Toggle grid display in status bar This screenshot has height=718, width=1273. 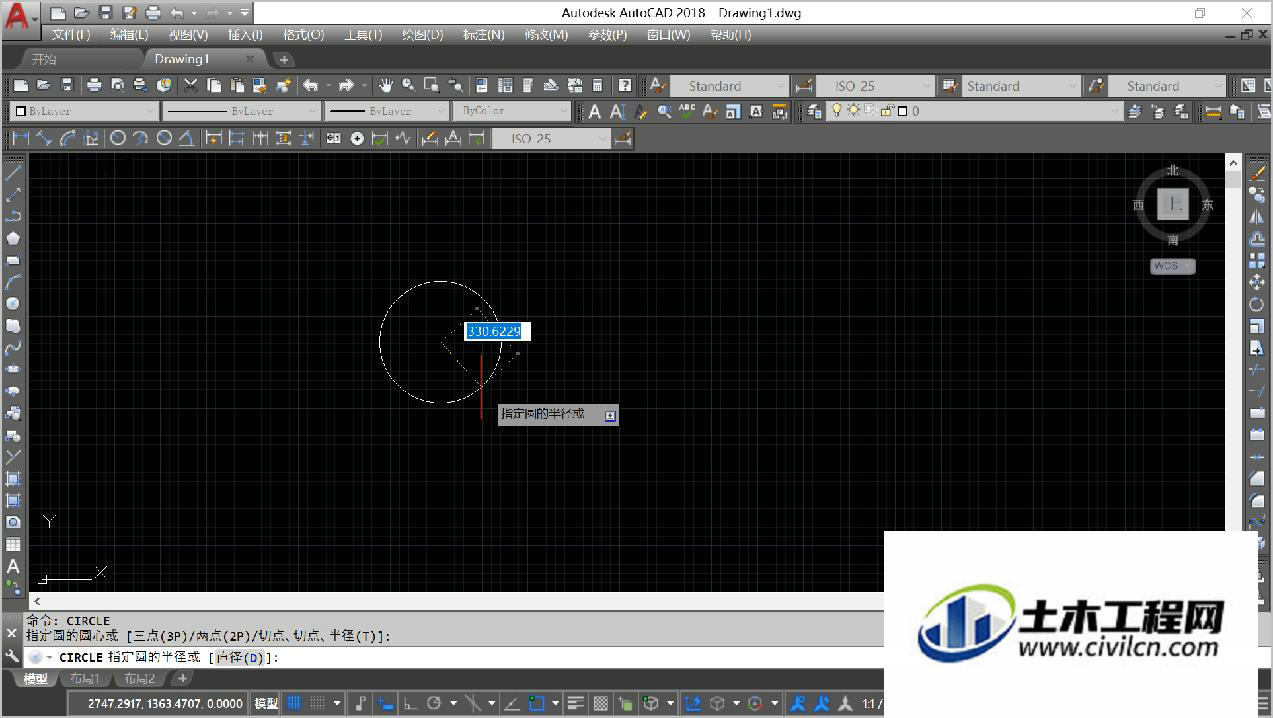(295, 703)
